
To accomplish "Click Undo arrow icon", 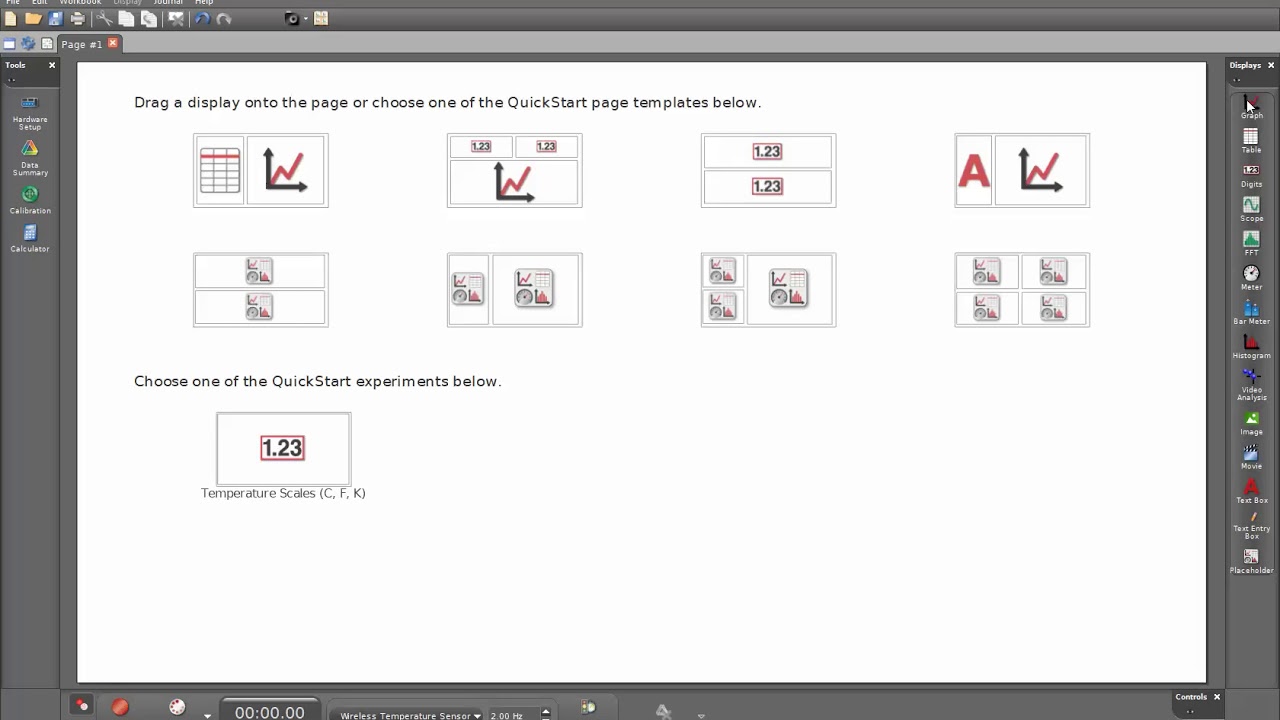I will pyautogui.click(x=202, y=18).
